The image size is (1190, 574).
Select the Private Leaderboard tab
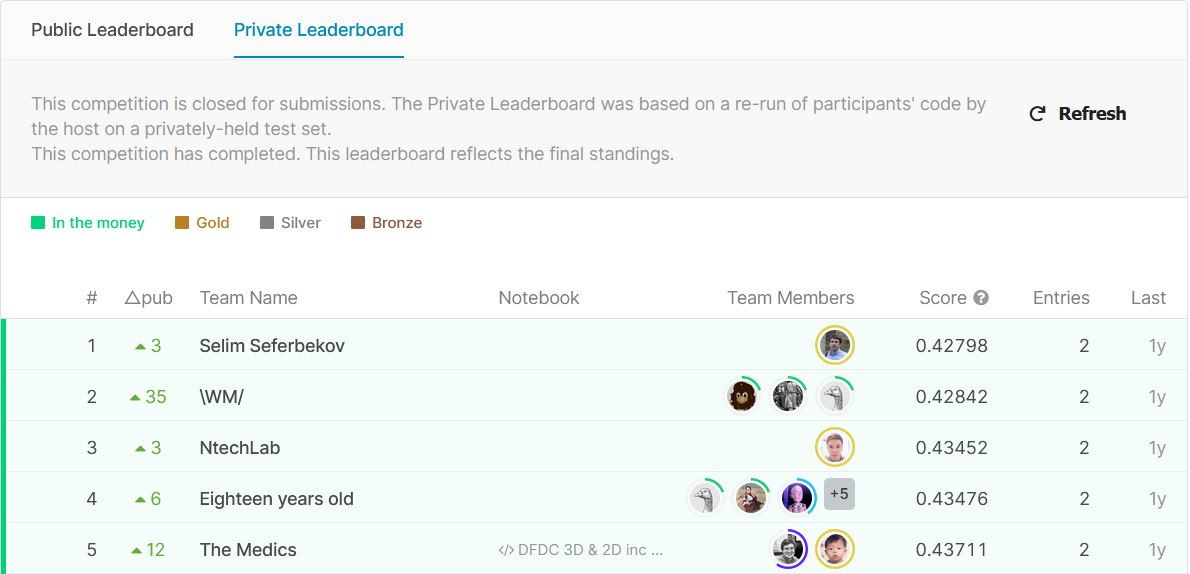click(318, 30)
